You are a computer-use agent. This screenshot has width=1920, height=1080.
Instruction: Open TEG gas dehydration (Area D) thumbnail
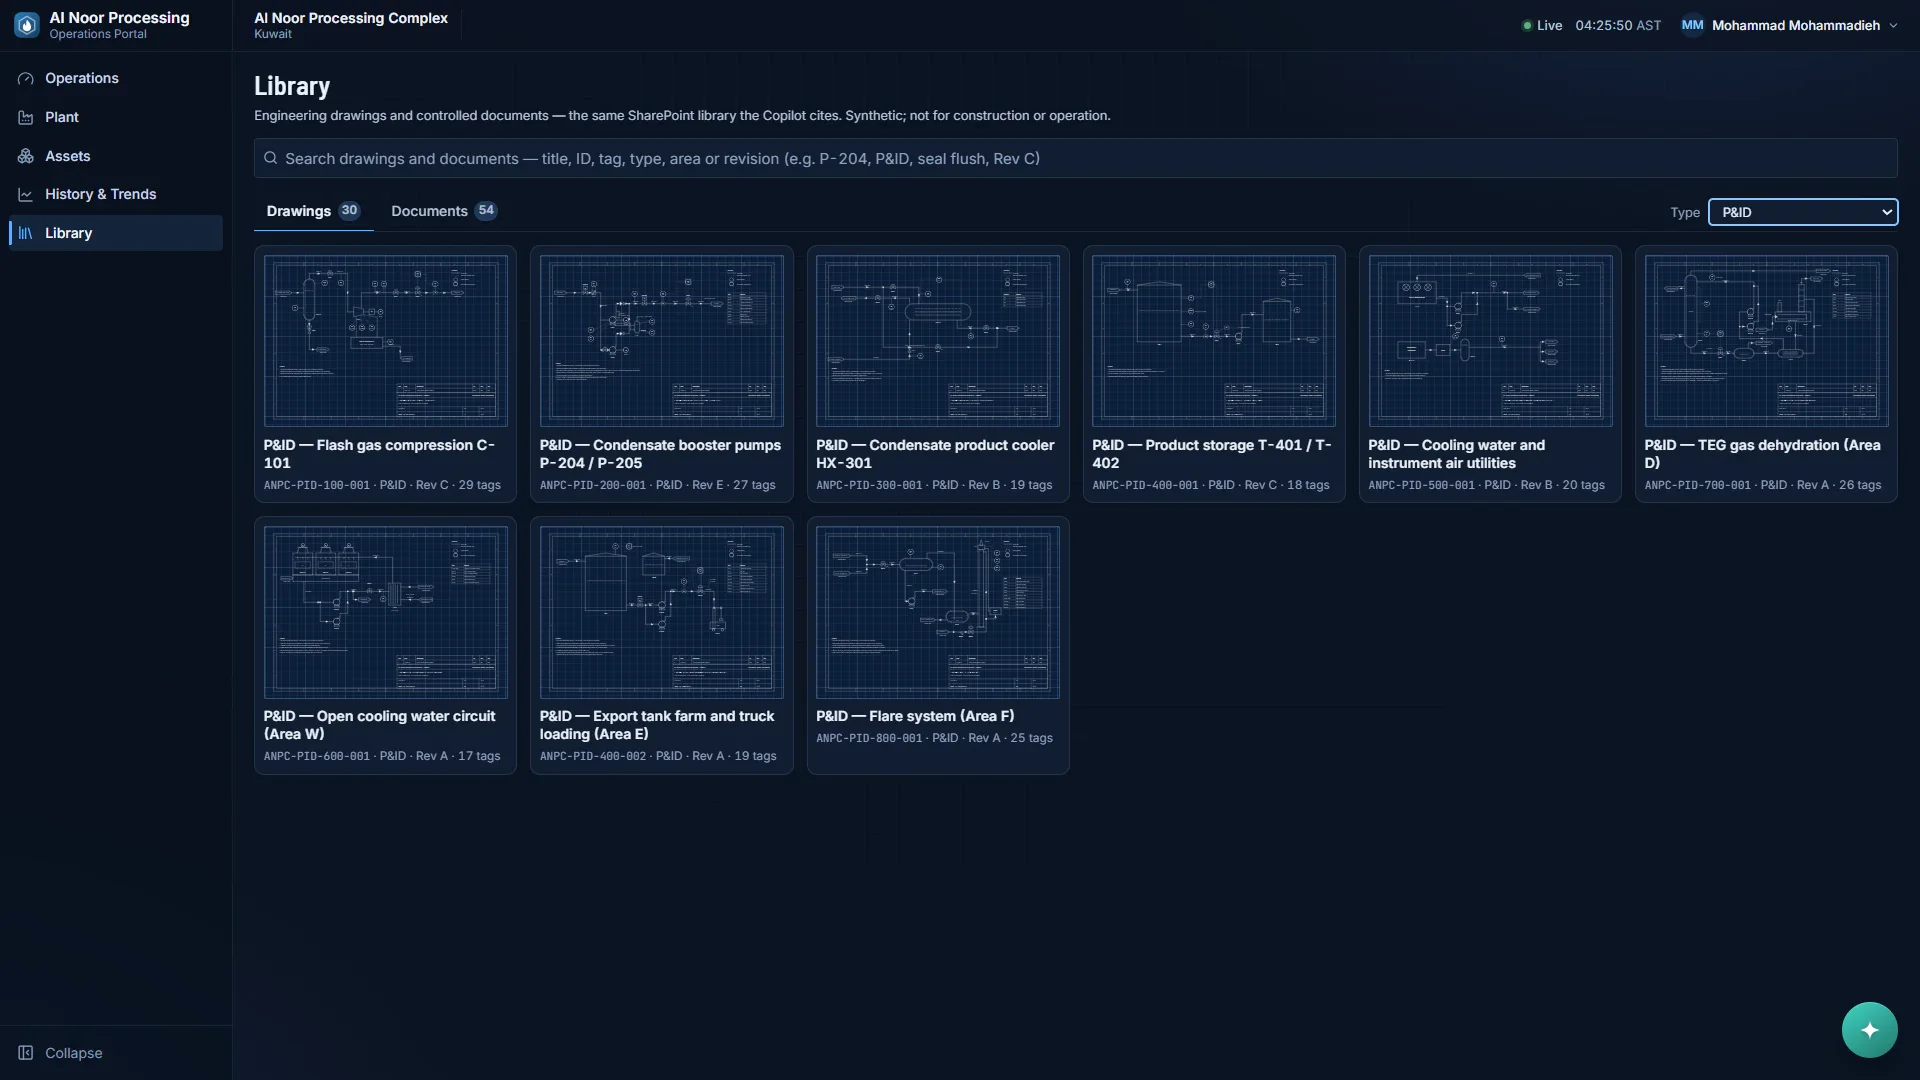pos(1766,341)
